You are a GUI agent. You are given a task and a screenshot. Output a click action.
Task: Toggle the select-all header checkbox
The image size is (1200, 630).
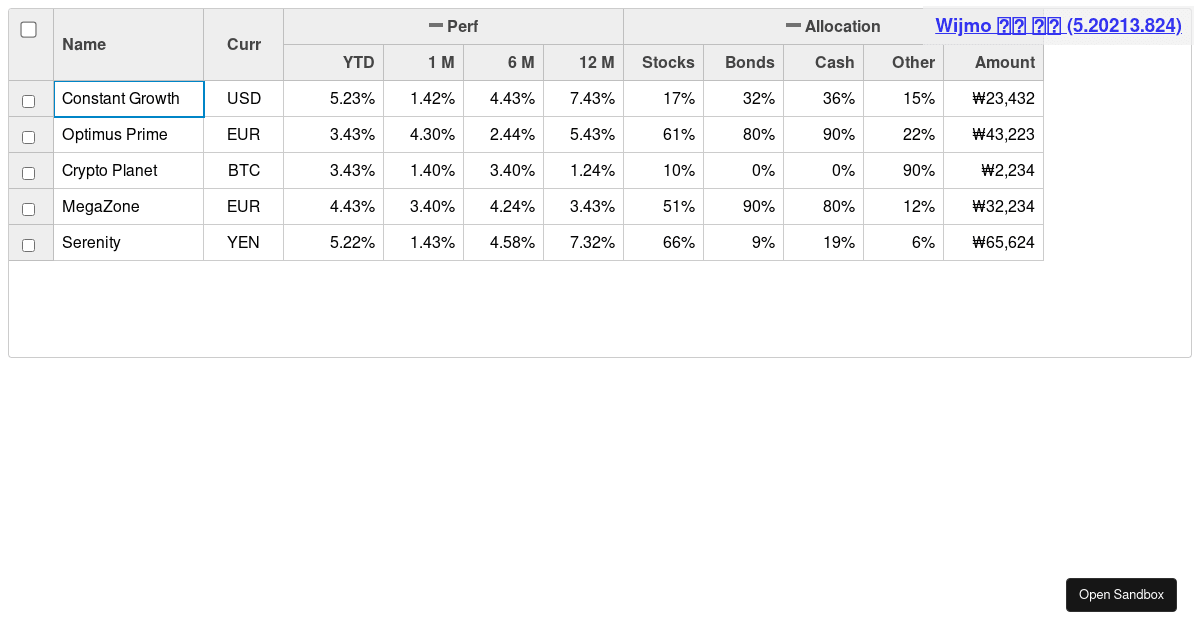point(29,30)
